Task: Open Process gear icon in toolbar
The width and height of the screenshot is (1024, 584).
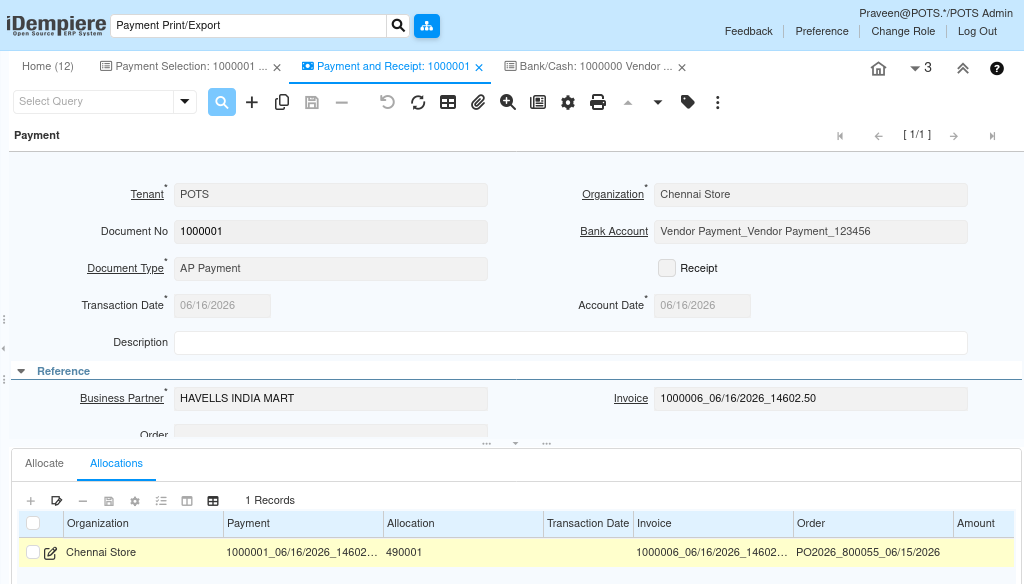Action: (x=568, y=103)
